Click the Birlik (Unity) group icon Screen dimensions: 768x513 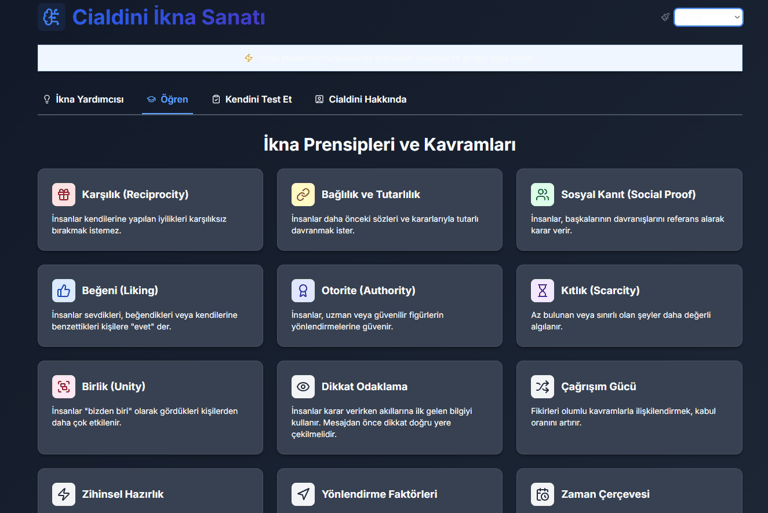(x=64, y=387)
